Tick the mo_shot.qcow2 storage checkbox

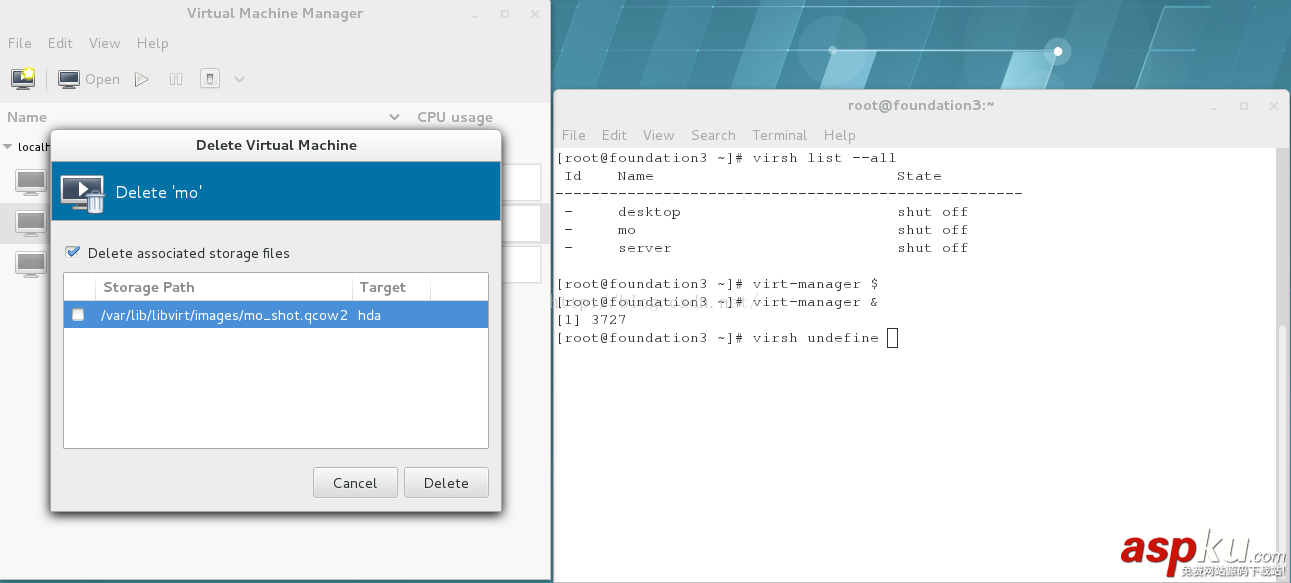click(78, 315)
